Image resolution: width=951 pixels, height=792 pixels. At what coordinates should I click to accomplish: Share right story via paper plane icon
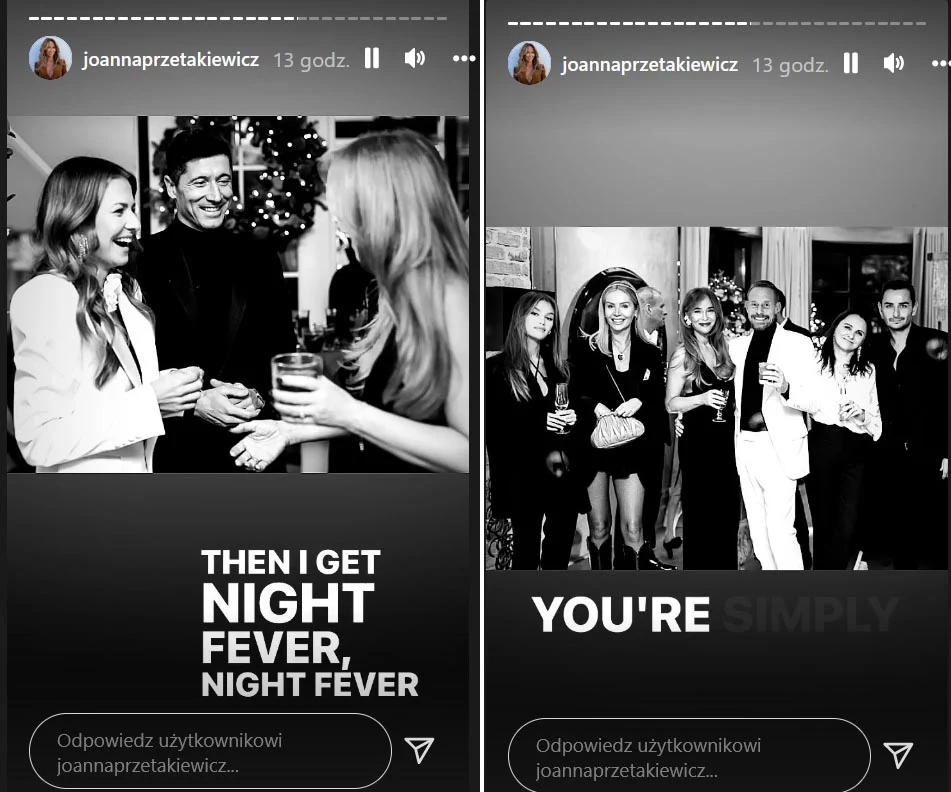(x=898, y=755)
